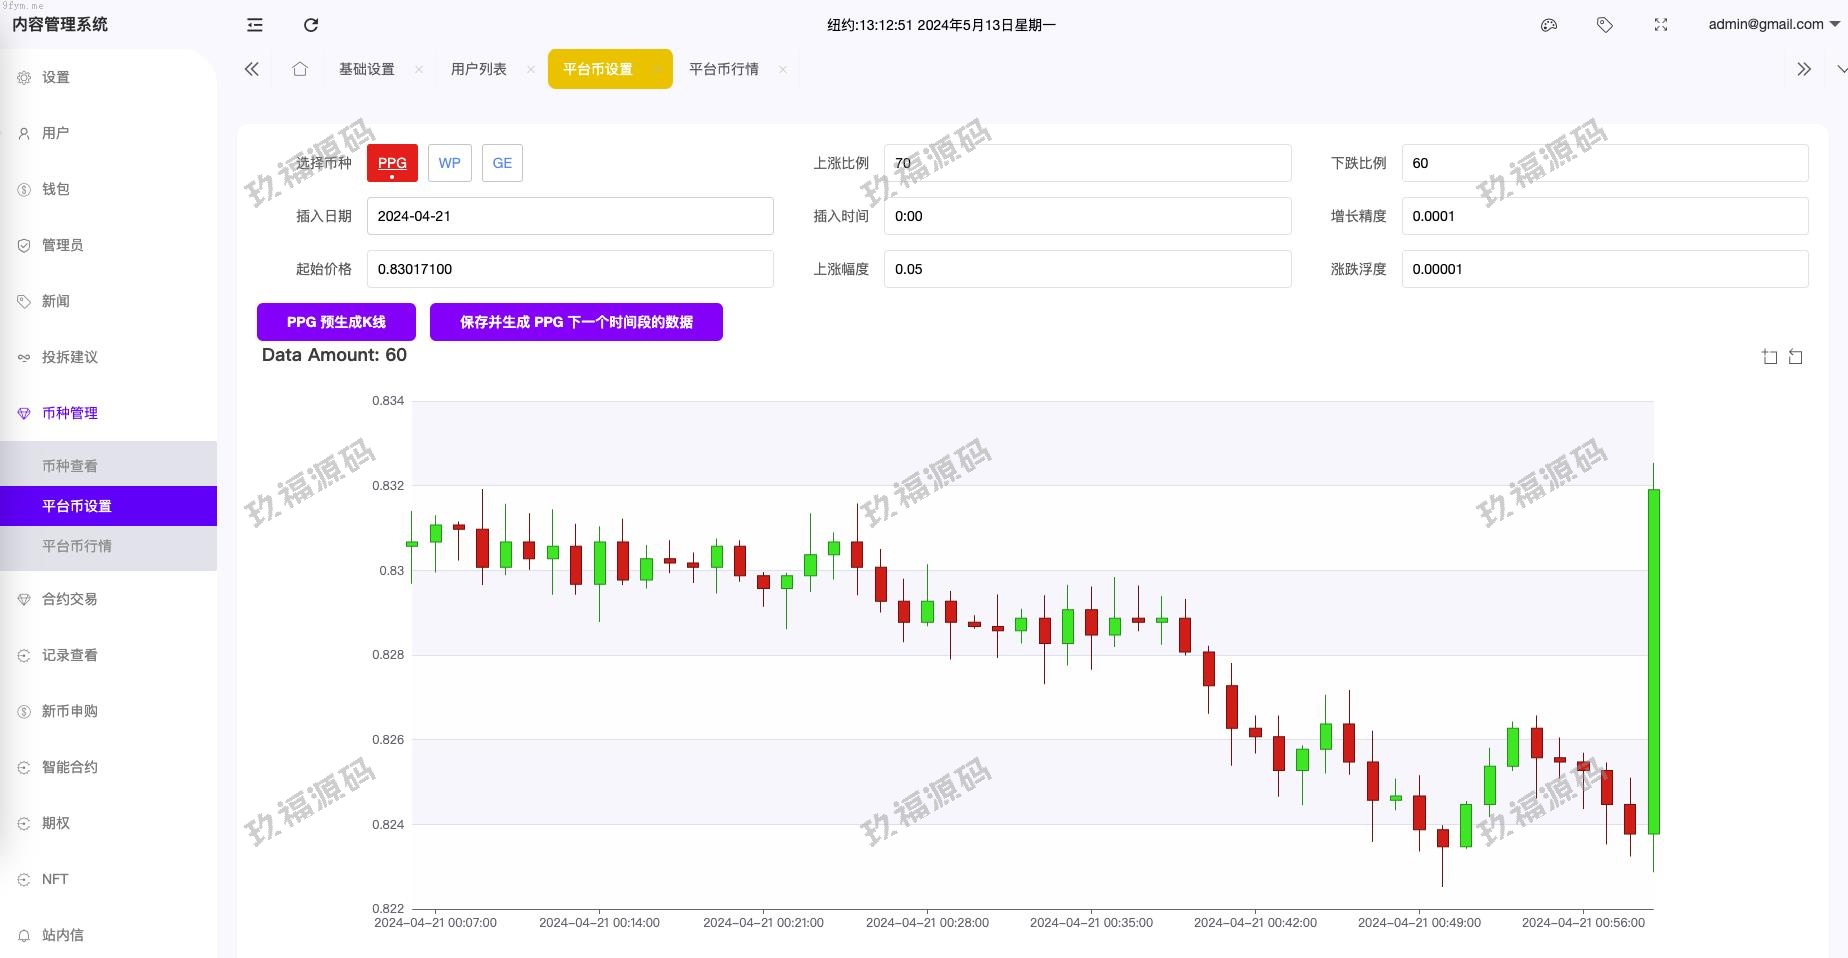Screen dimensions: 1848x958
Task: Enter fullscreen via the expand icon
Action: click(1660, 25)
